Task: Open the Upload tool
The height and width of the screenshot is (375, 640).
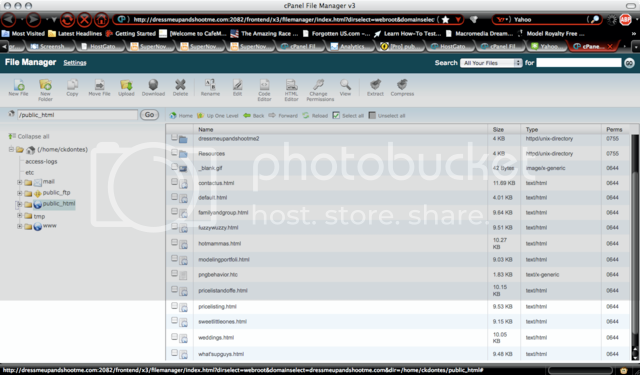Action: coord(126,87)
